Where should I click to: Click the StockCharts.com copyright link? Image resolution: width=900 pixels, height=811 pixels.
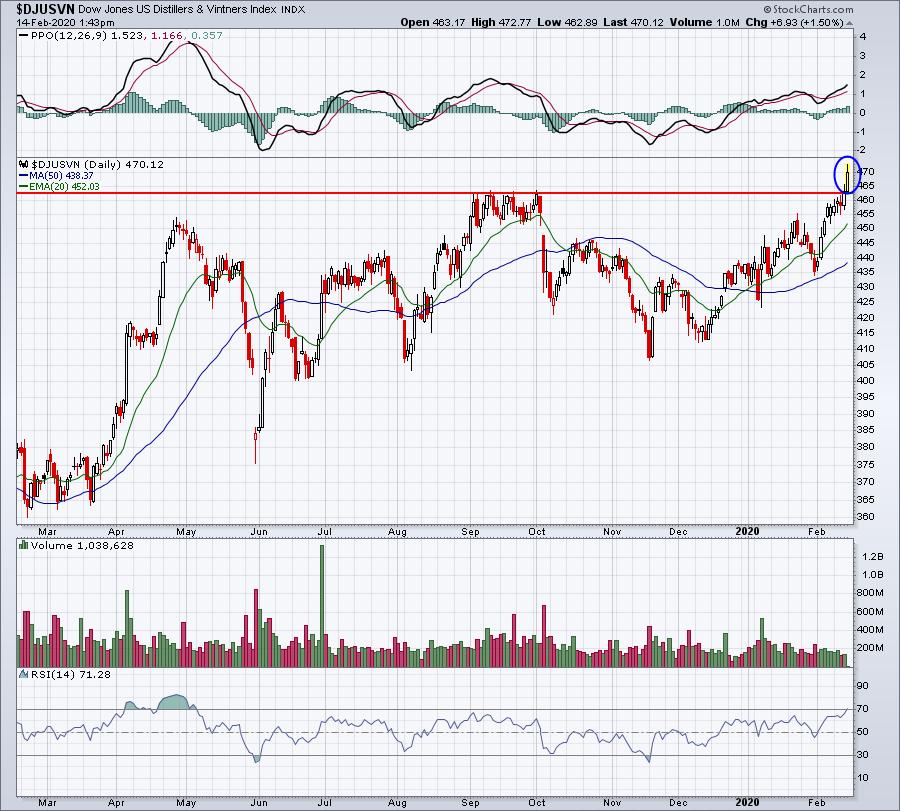pos(808,9)
